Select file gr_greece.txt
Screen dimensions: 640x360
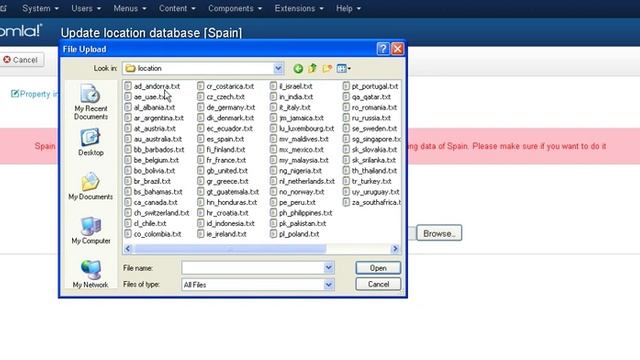(x=222, y=181)
